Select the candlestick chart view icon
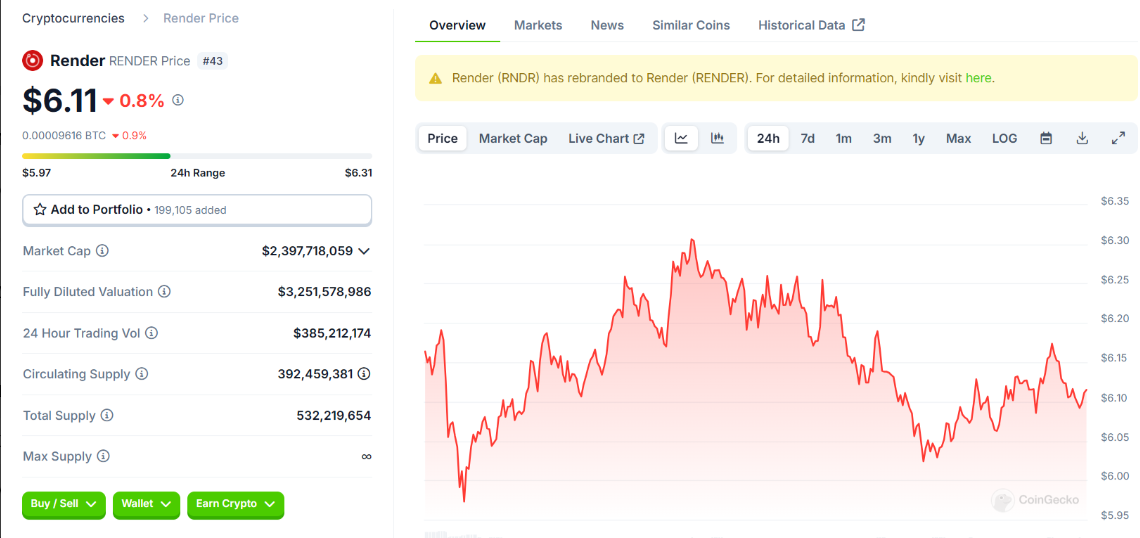Viewport: 1140px width, 538px height. coord(718,138)
